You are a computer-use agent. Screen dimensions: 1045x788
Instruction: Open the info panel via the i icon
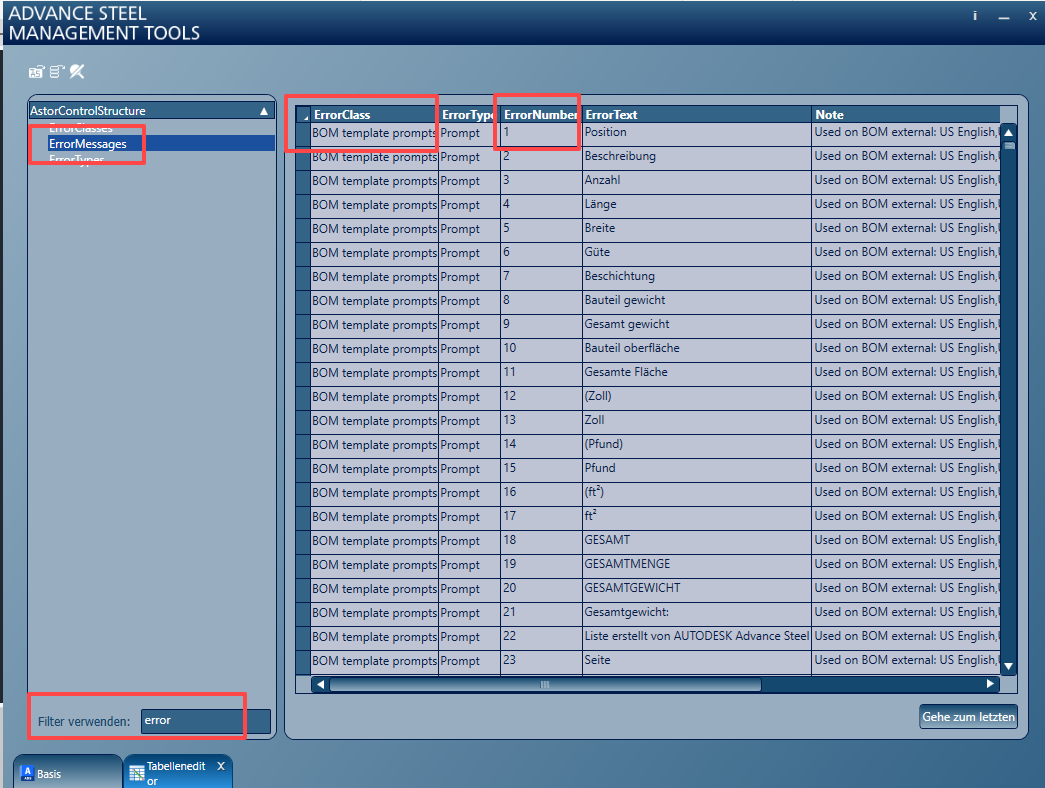point(975,16)
